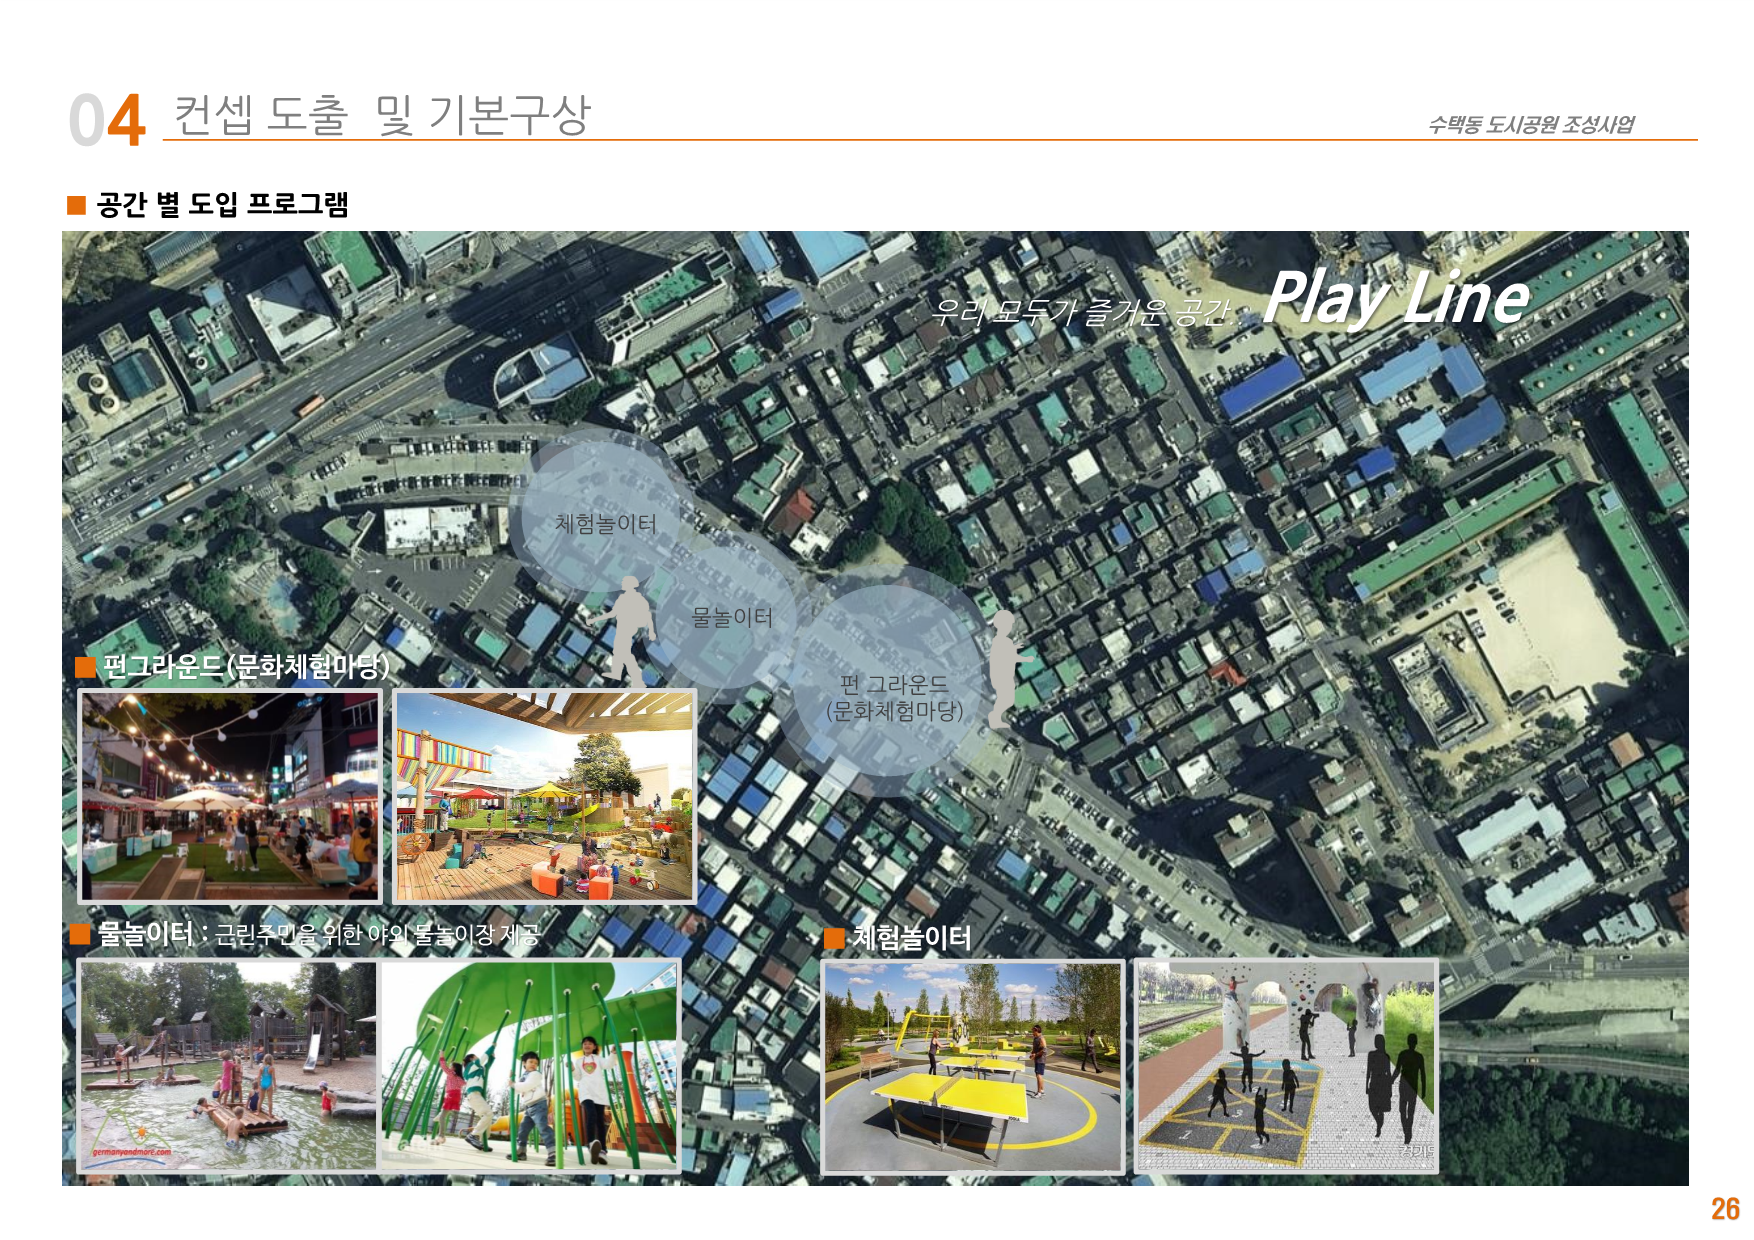Select the '우리 모두가 즐거운 공간' tagline text
This screenshot has height=1240, width=1754.
click(1080, 312)
